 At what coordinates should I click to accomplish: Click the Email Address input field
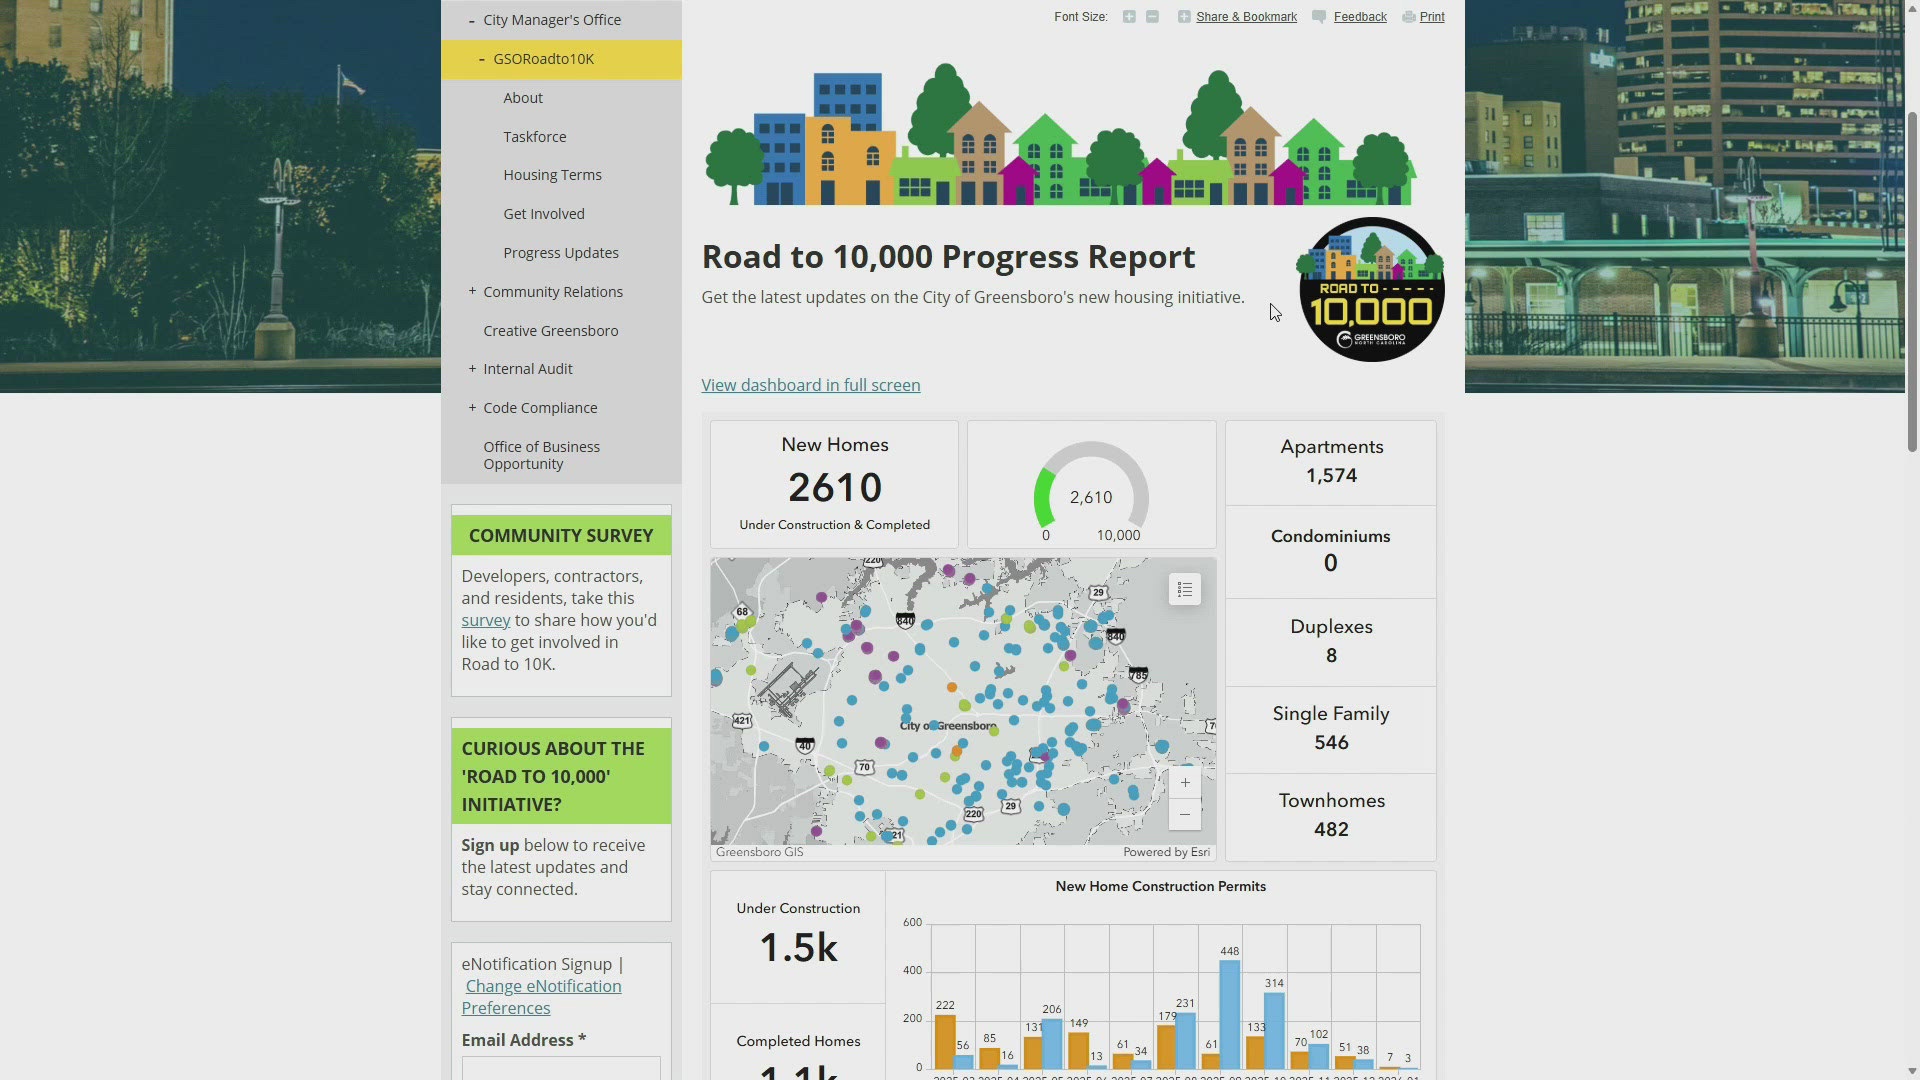coord(560,1068)
